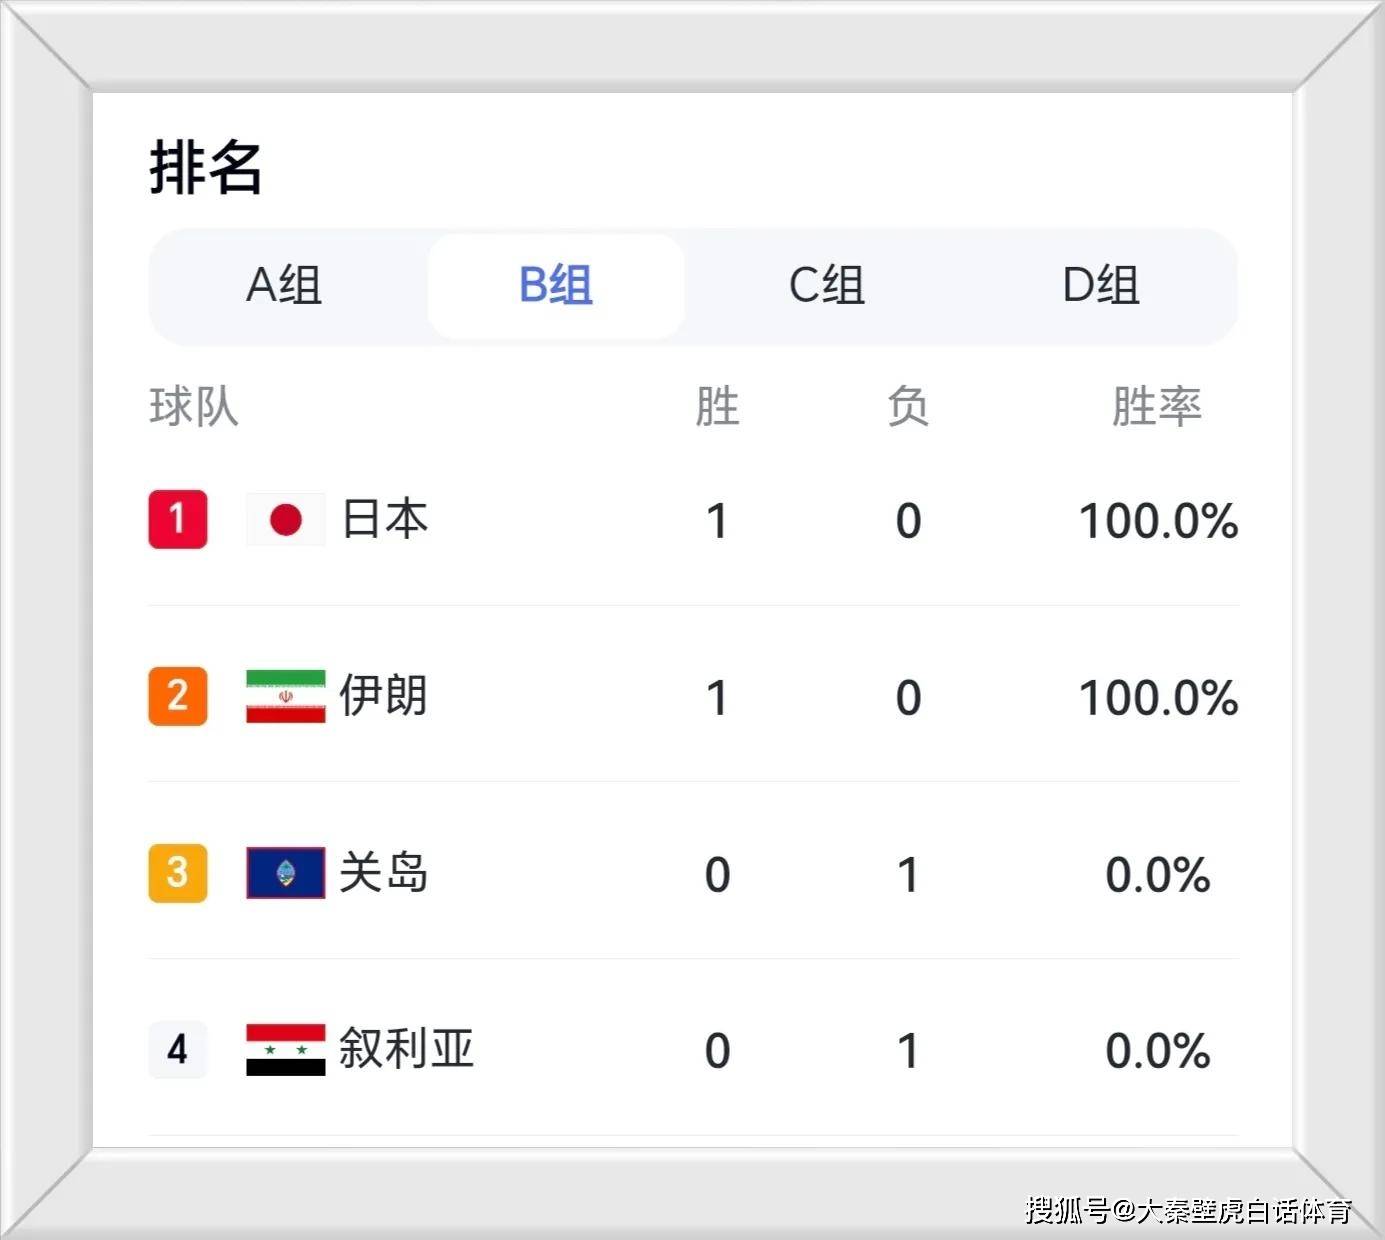Click the red rank 1 badge

[178, 519]
